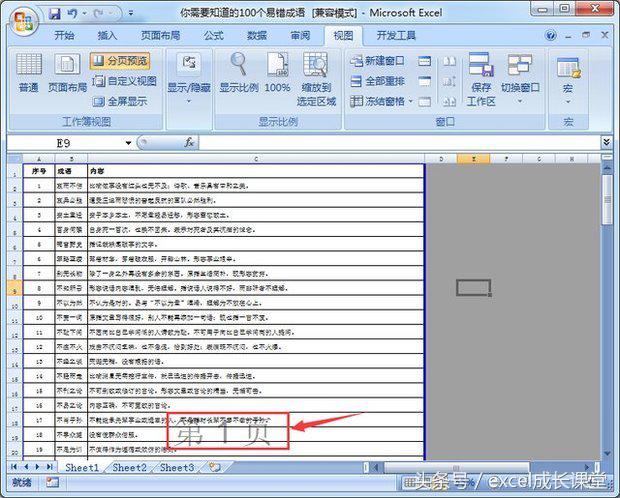Switch to Sheet3 tab
Viewport: 620px width, 498px height.
click(x=177, y=468)
